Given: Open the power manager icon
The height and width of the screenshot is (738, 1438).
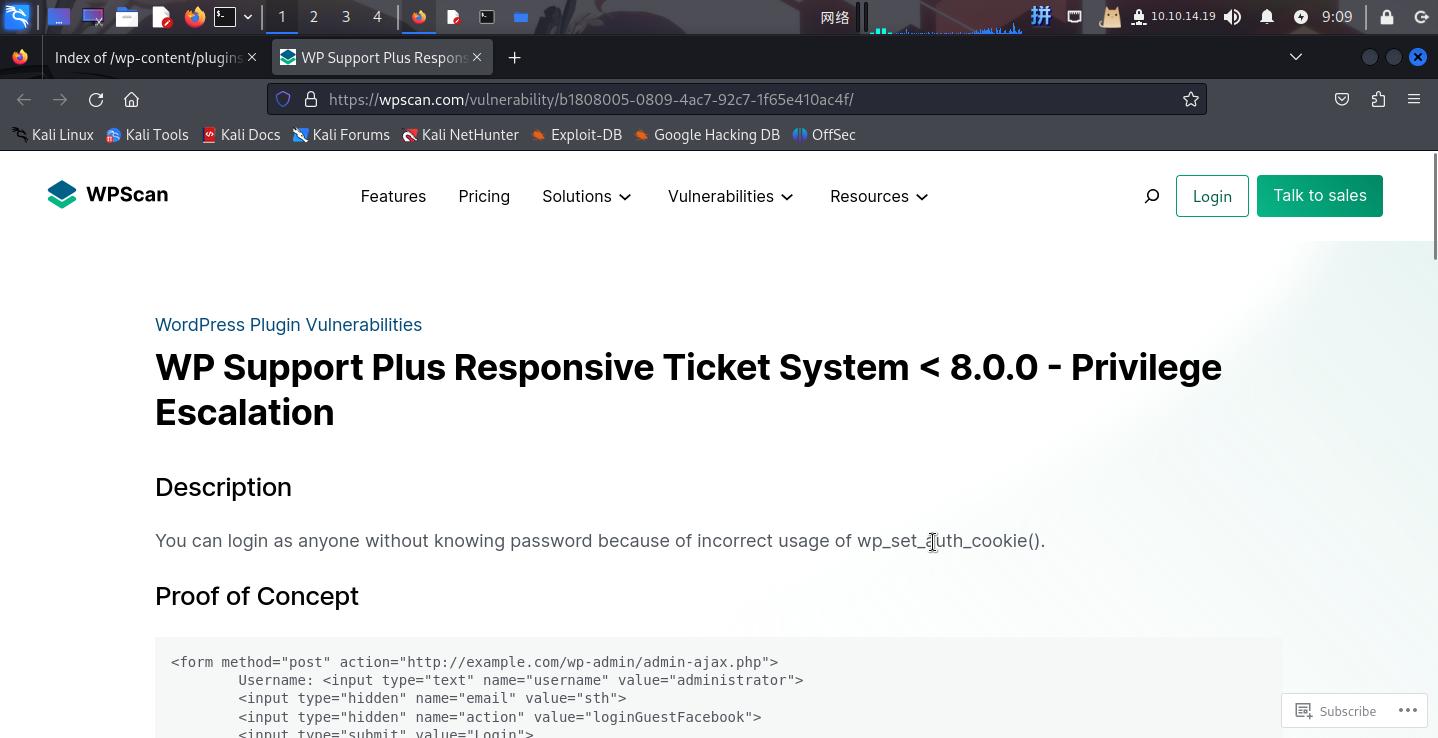Looking at the screenshot, I should coord(1300,17).
